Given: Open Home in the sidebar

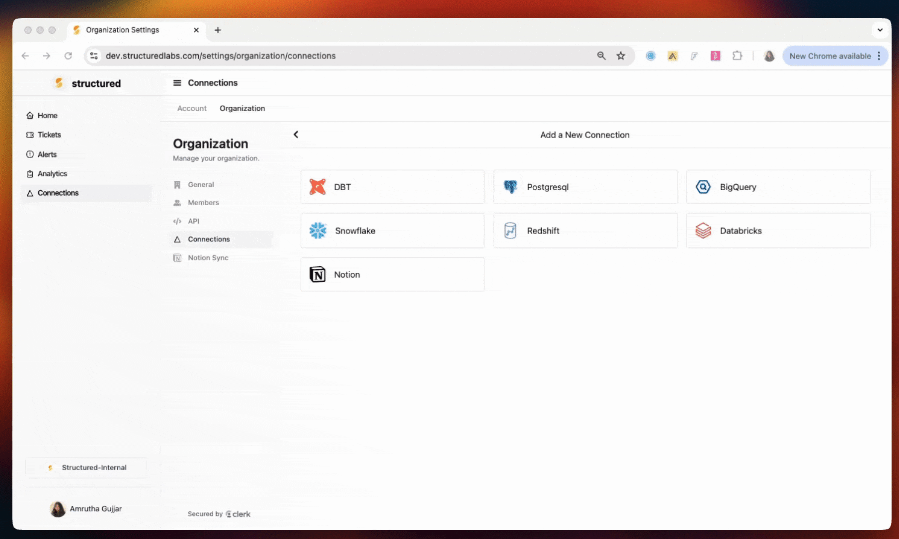Looking at the screenshot, I should click(x=86, y=115).
